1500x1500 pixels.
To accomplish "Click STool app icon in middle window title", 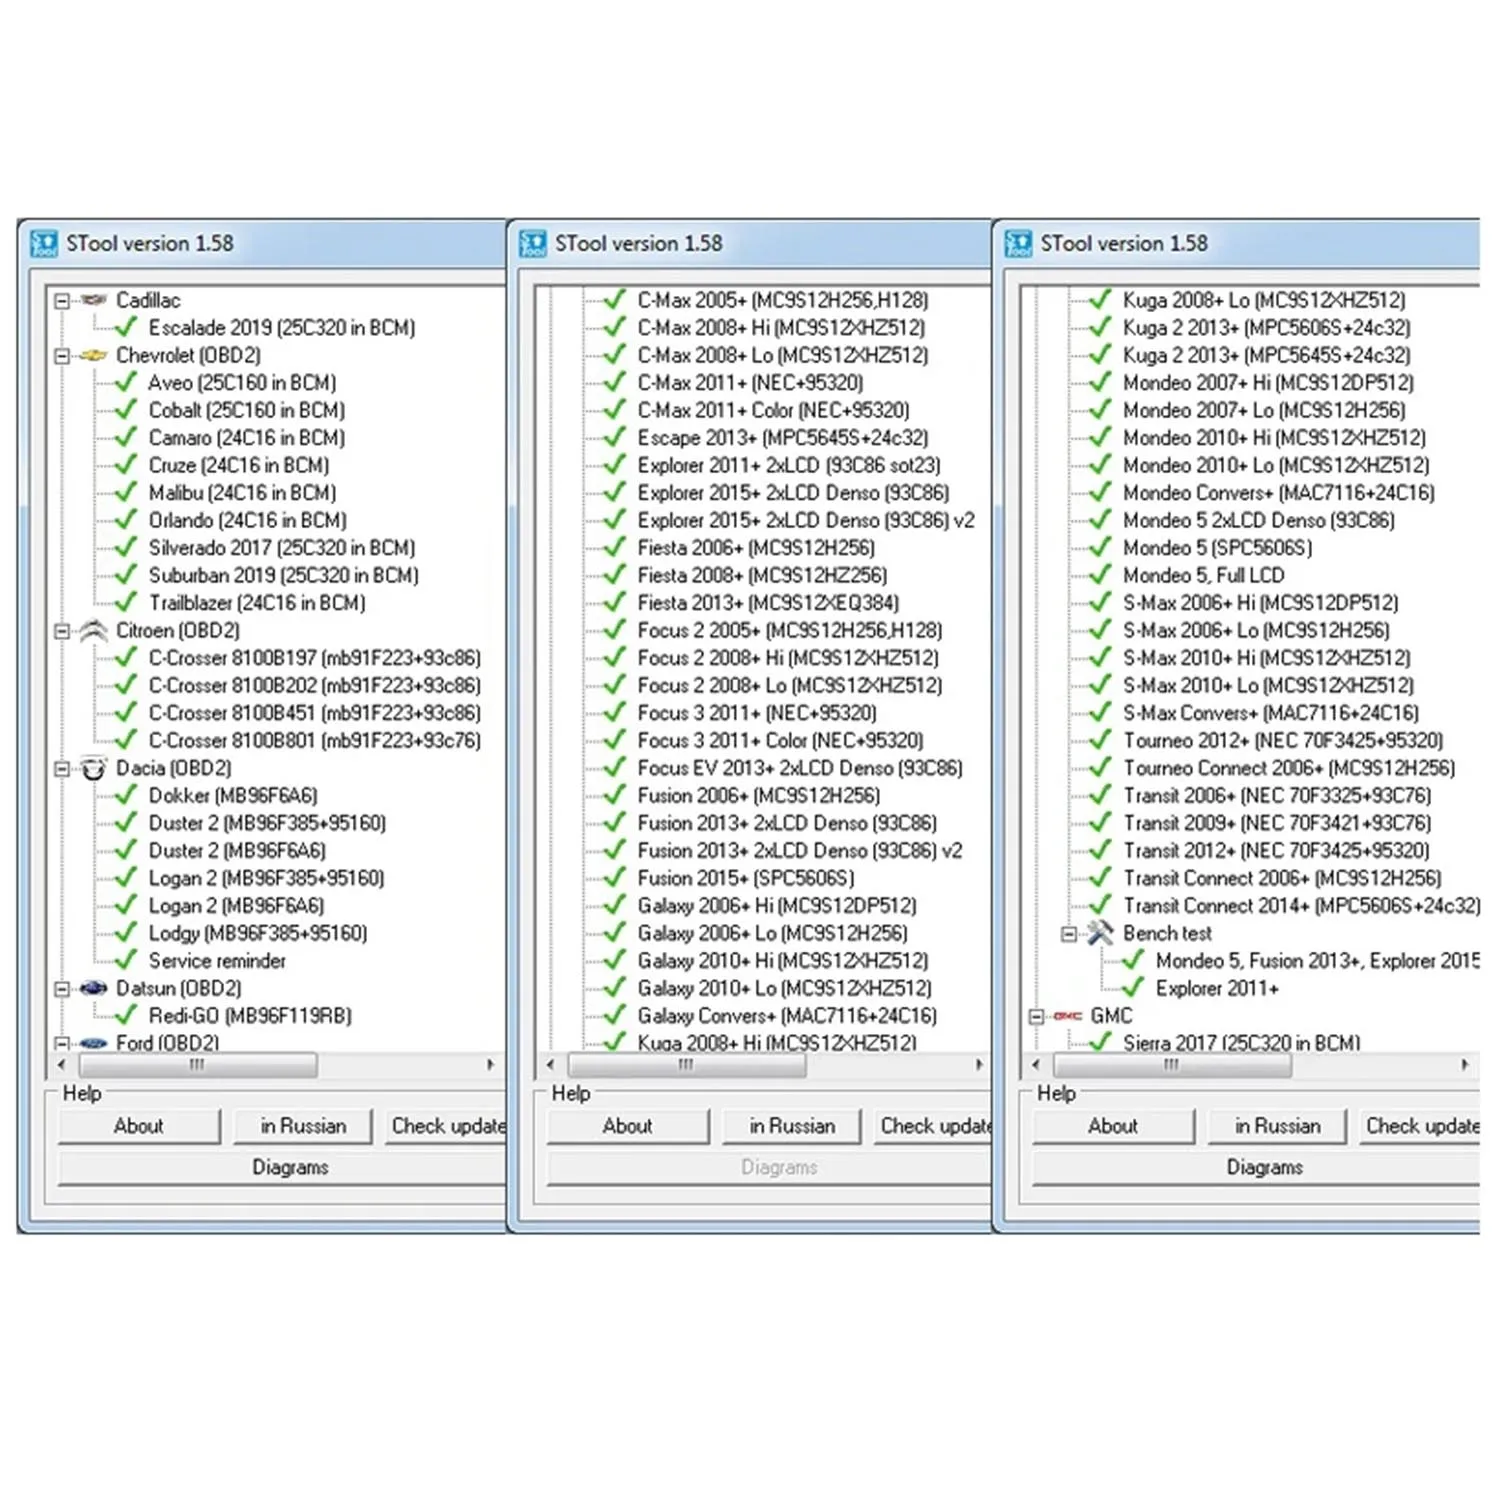I will (533, 244).
